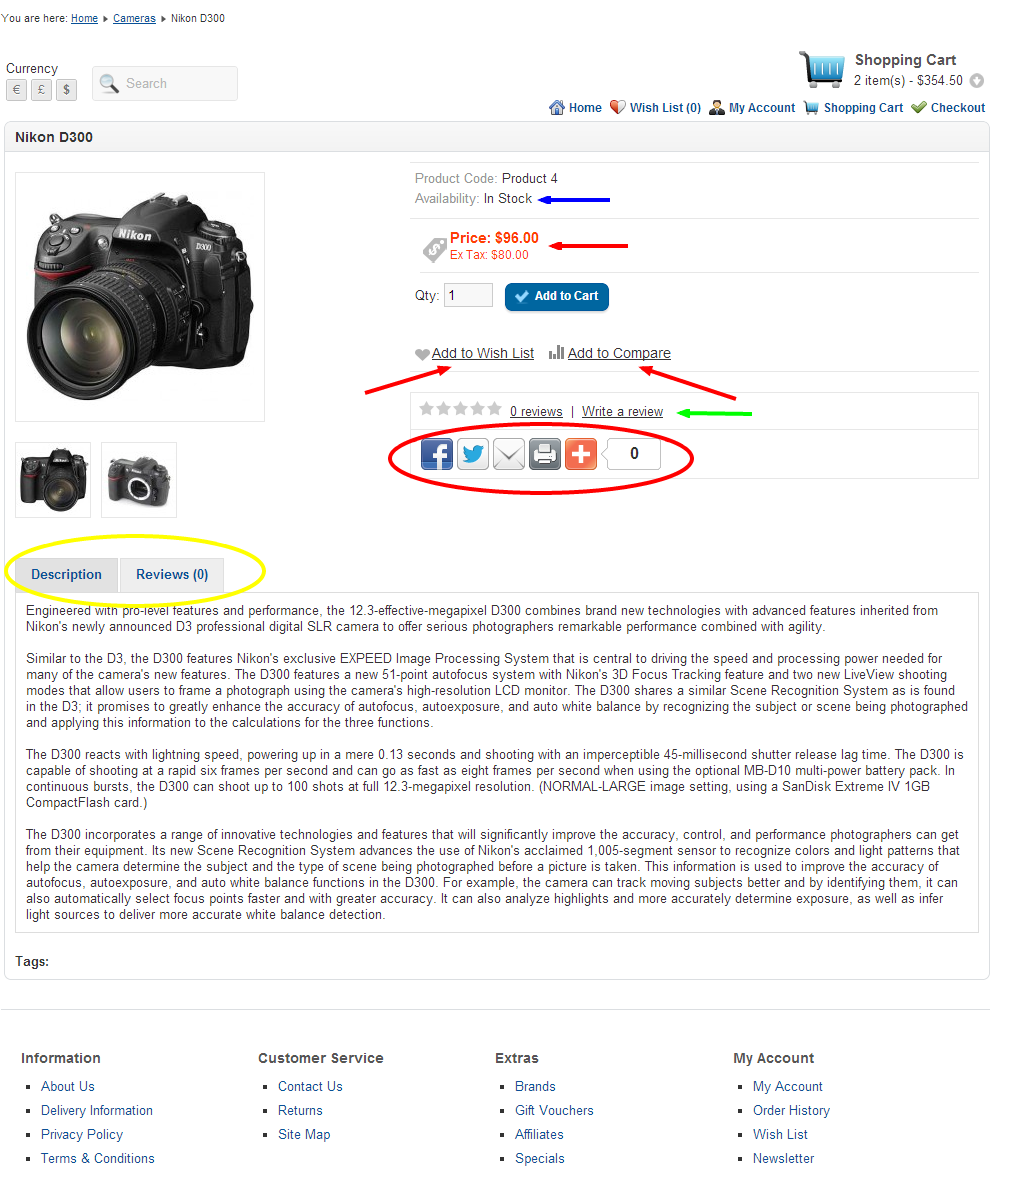Select the Dollar currency button
1019x1177 pixels.
(x=66, y=90)
